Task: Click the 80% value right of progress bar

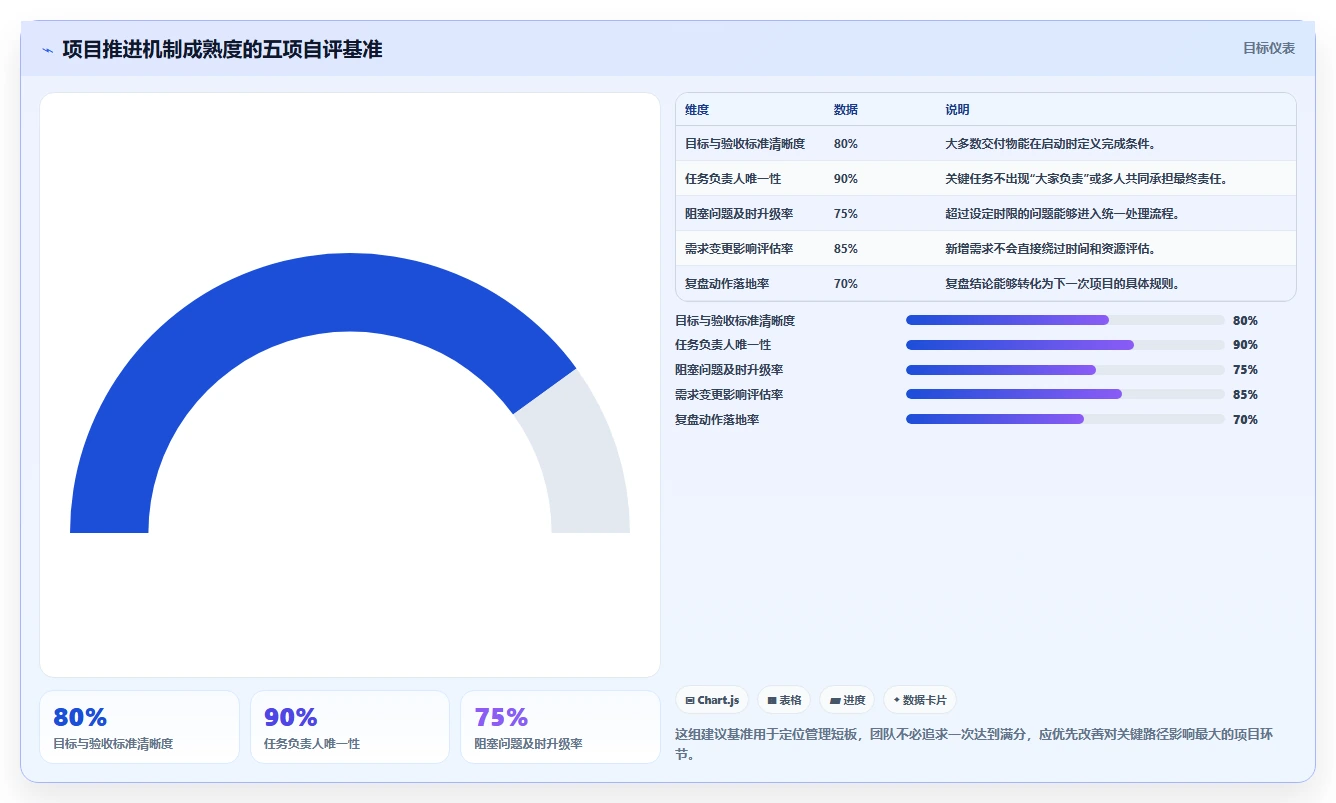Action: click(x=1245, y=321)
